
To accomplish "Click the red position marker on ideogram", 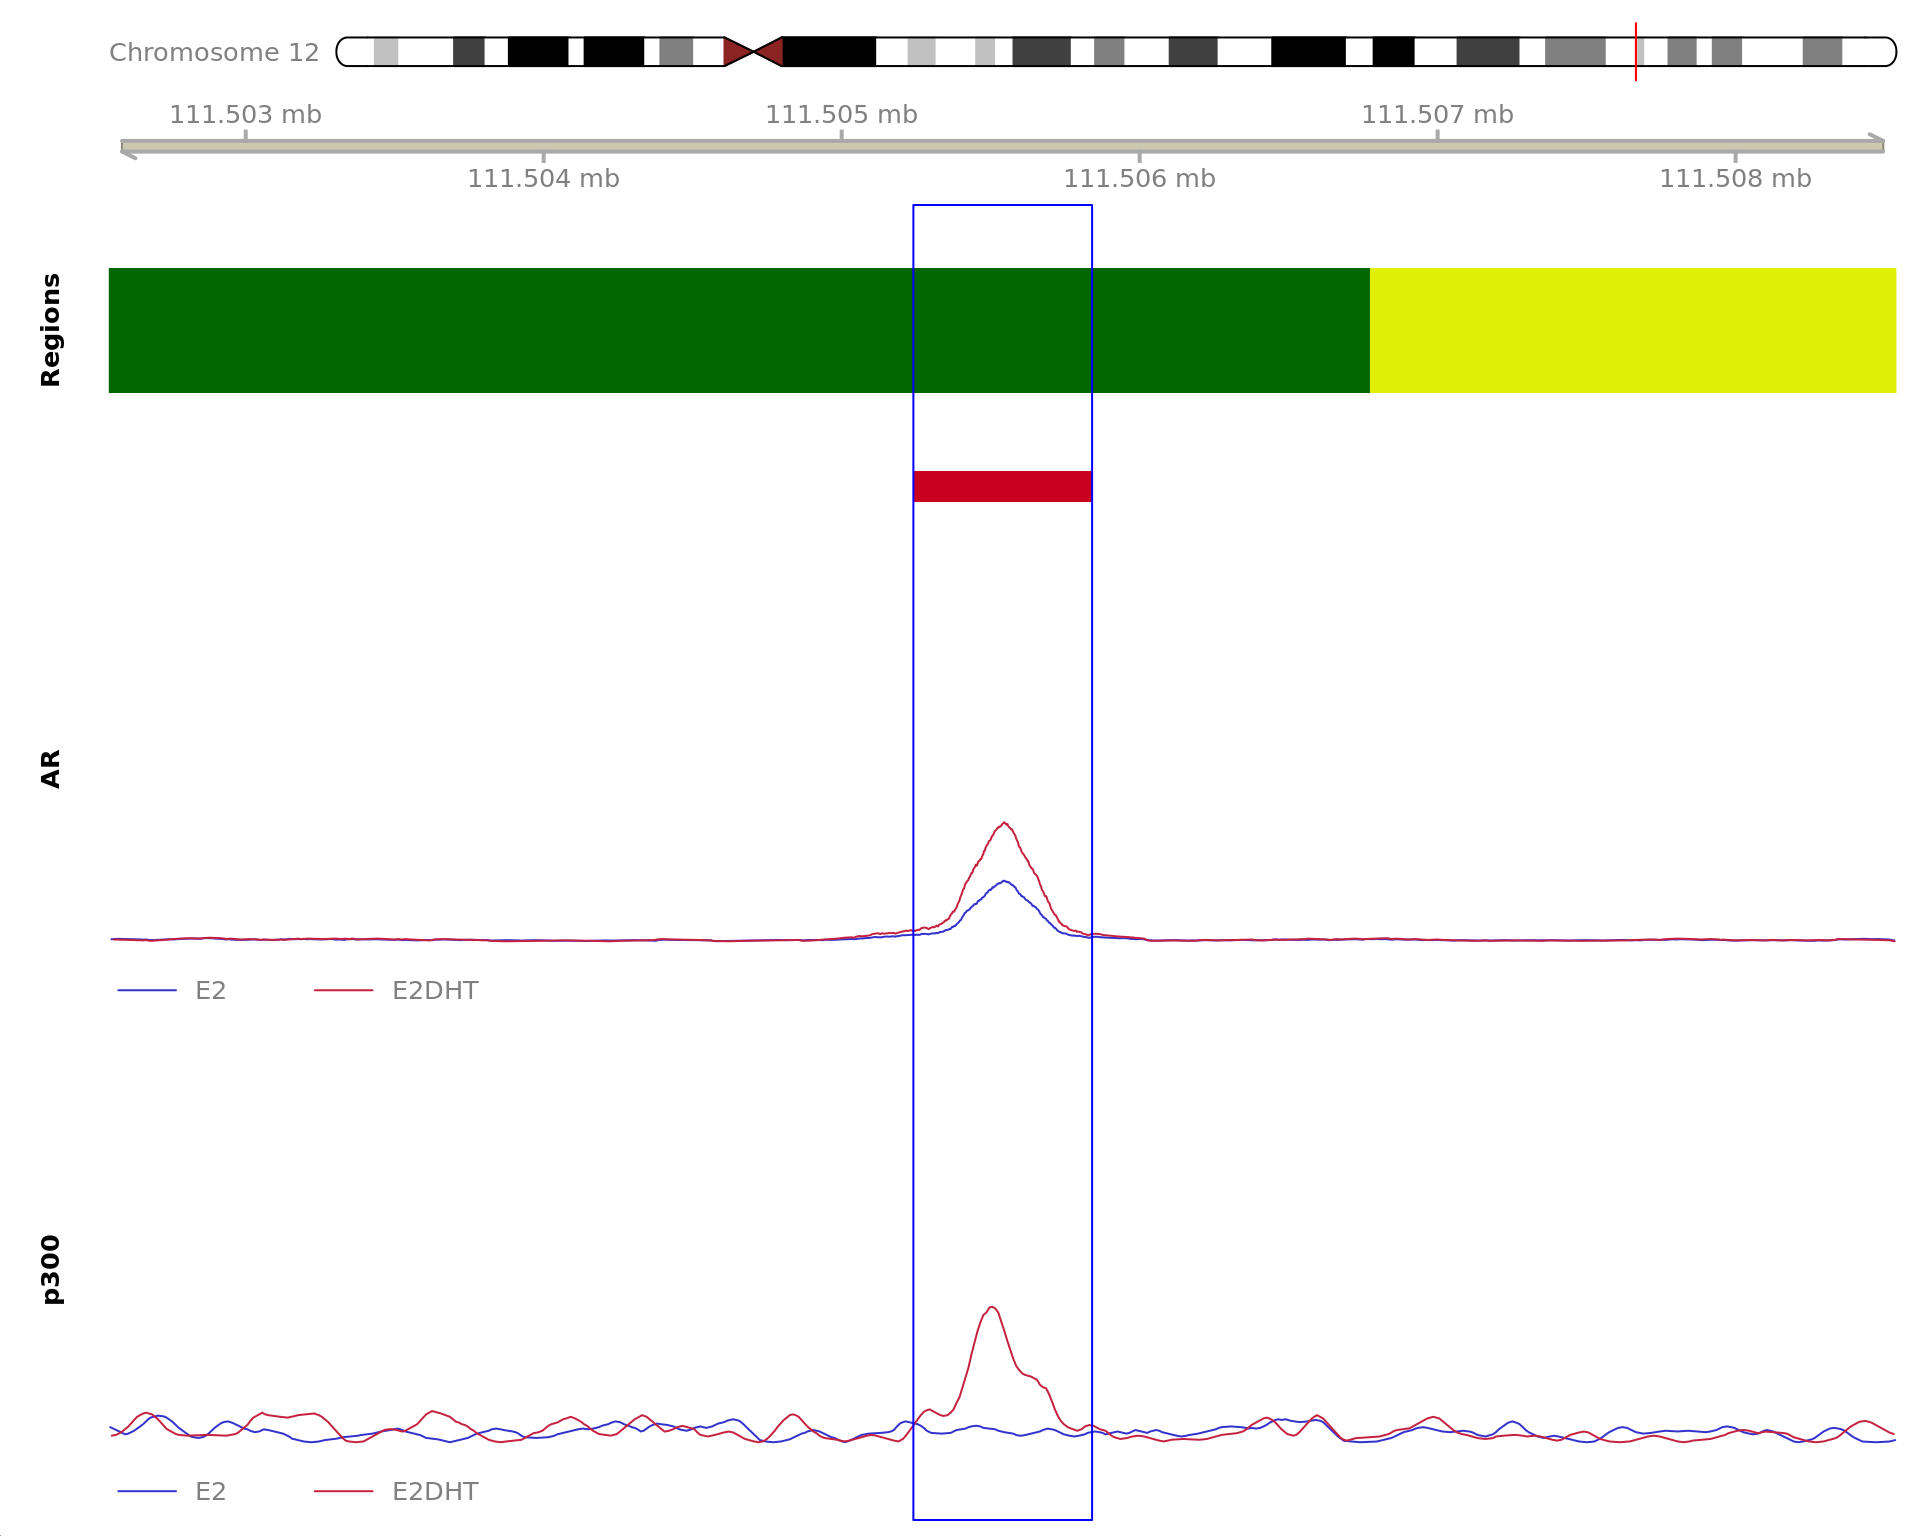I will pos(1636,51).
